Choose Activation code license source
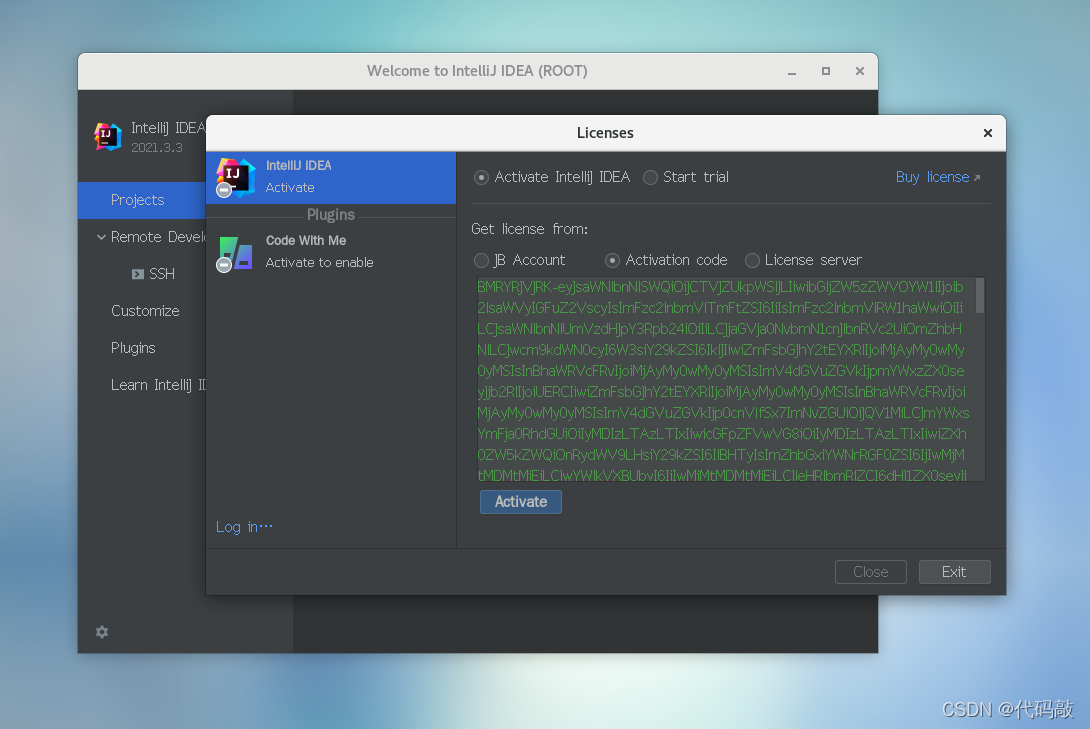 (x=612, y=260)
